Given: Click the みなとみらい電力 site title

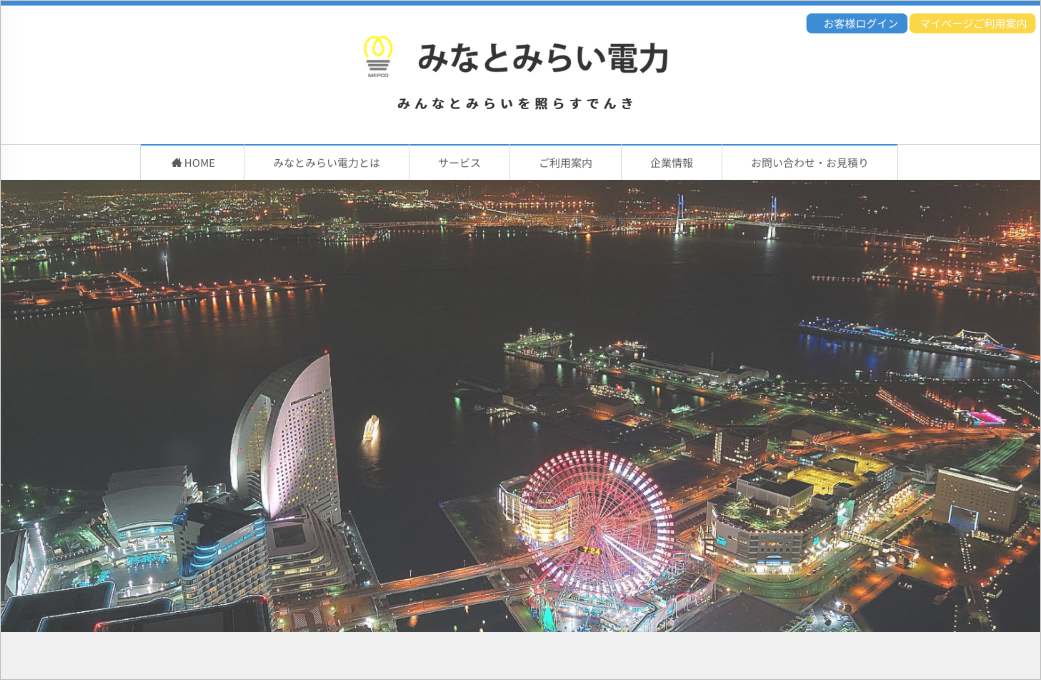Looking at the screenshot, I should (543, 58).
